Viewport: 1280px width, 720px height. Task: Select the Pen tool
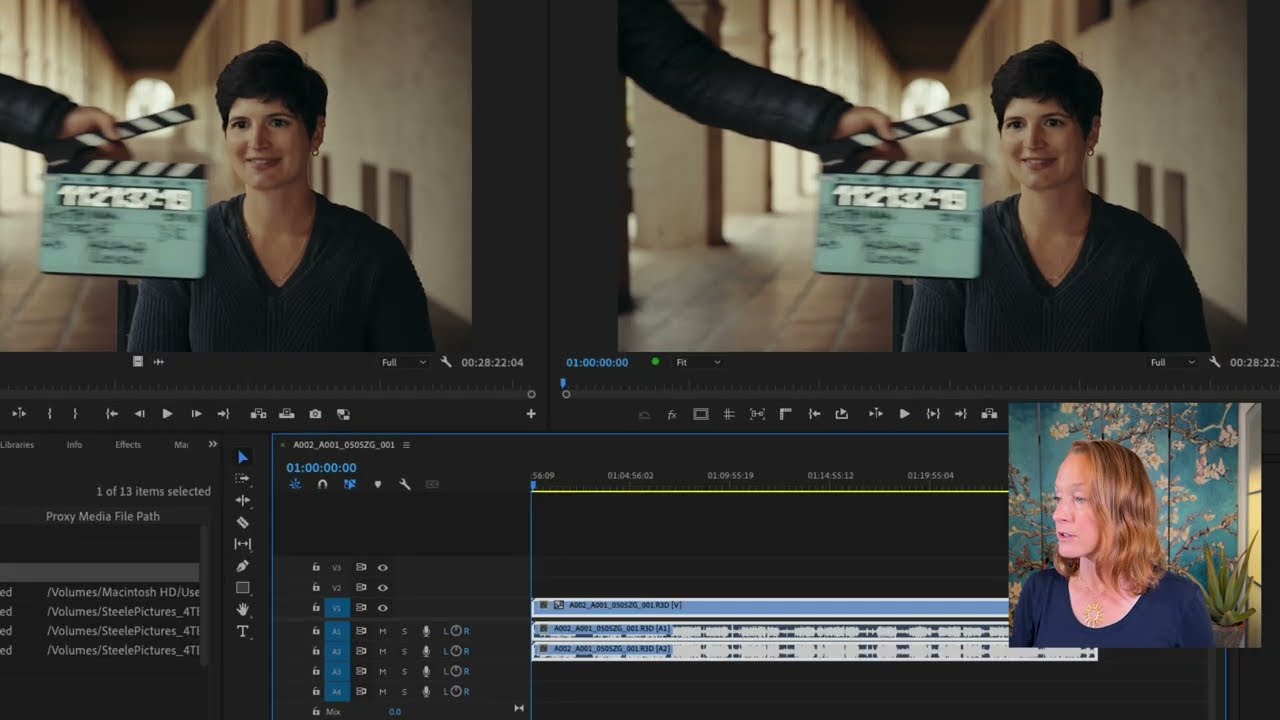pyautogui.click(x=242, y=566)
